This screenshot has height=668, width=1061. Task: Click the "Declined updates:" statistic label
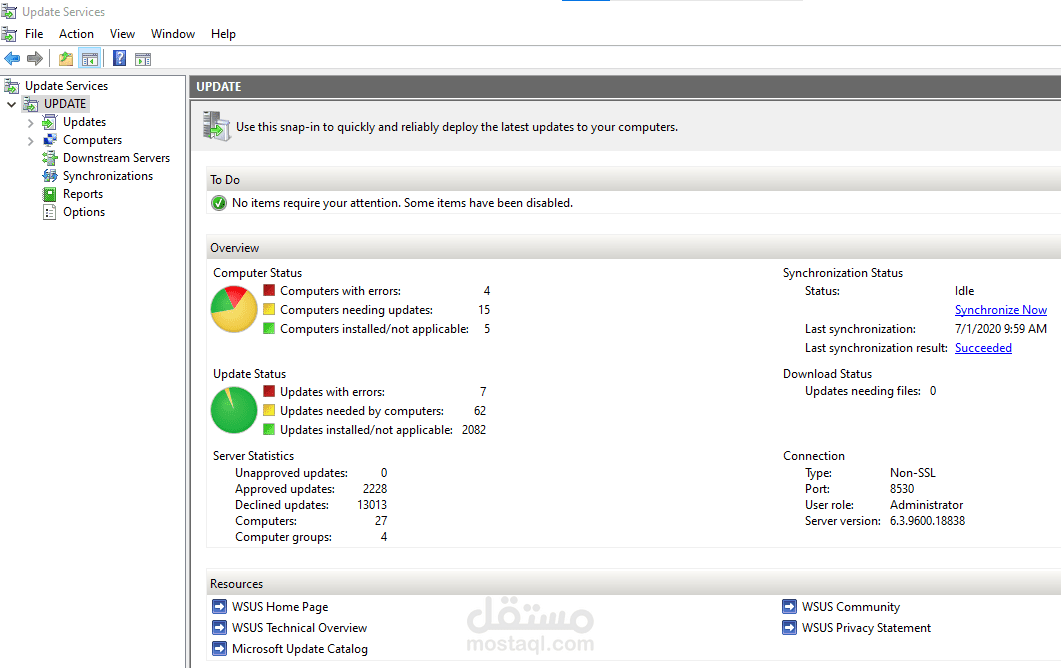tap(282, 504)
